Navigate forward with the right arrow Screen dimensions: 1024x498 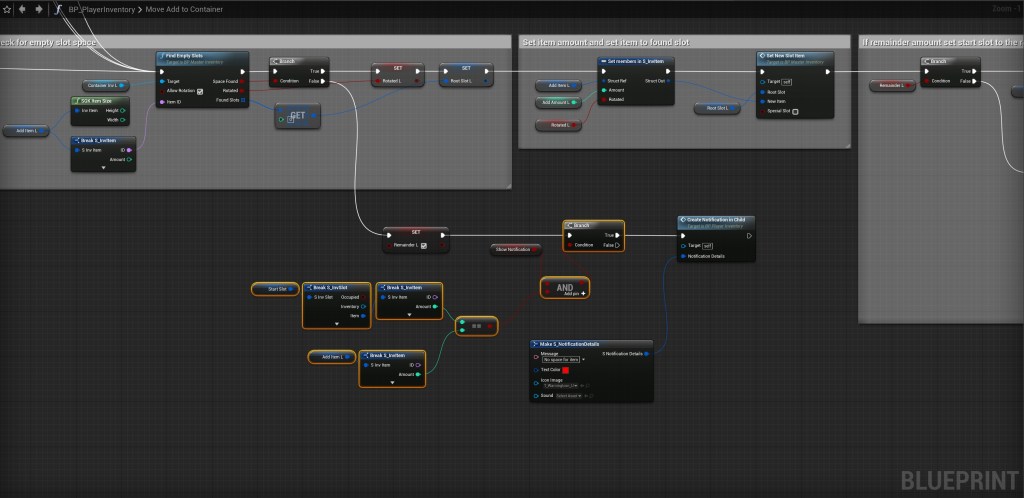coord(39,9)
